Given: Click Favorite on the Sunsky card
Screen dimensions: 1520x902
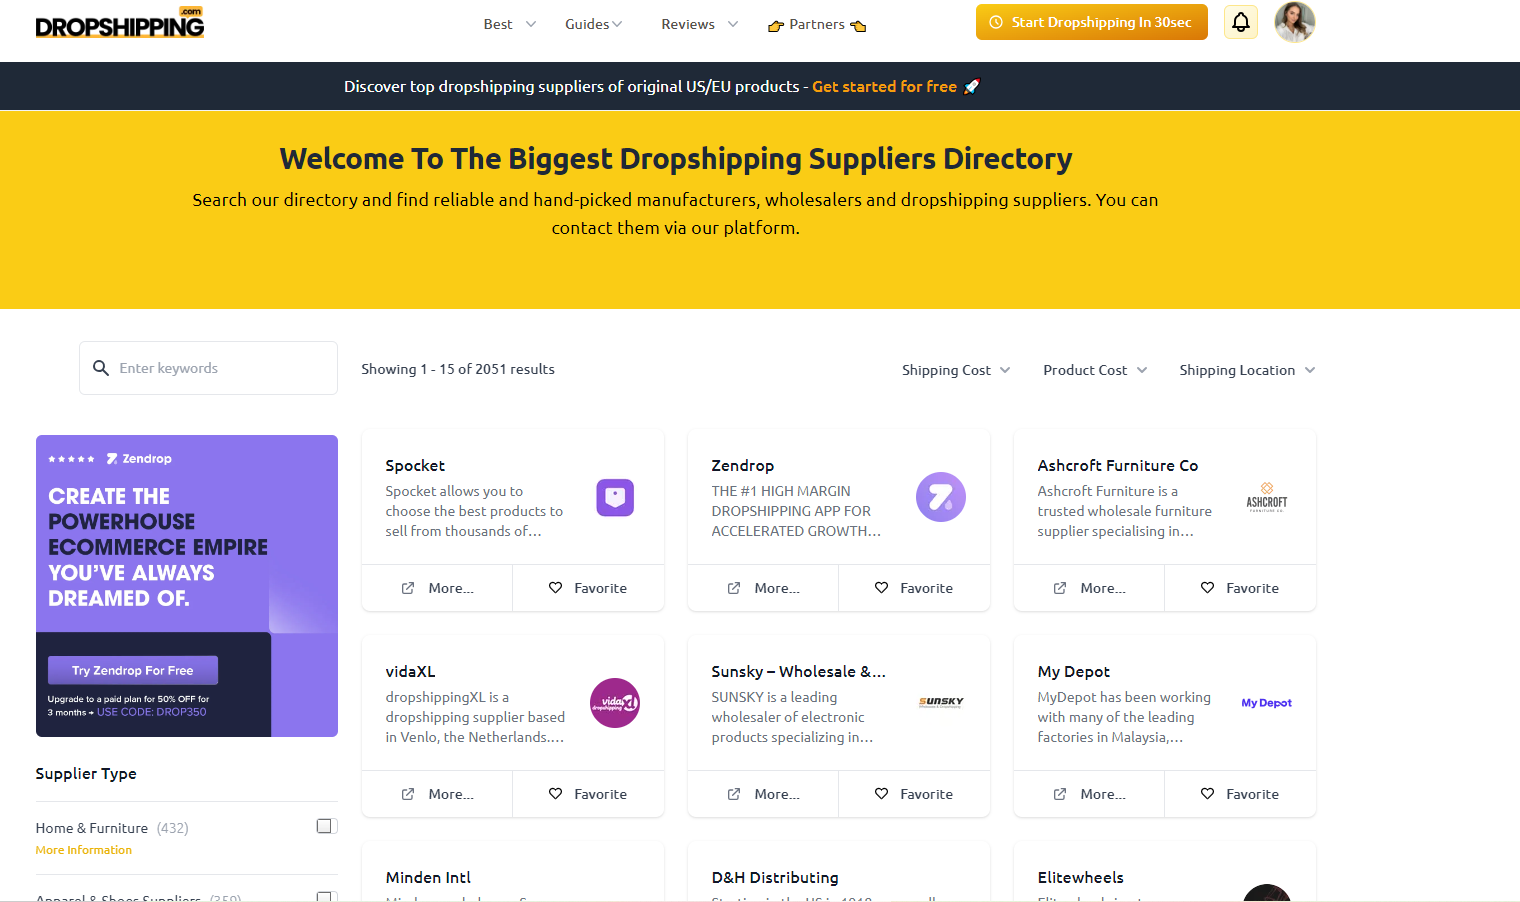Looking at the screenshot, I should 914,794.
